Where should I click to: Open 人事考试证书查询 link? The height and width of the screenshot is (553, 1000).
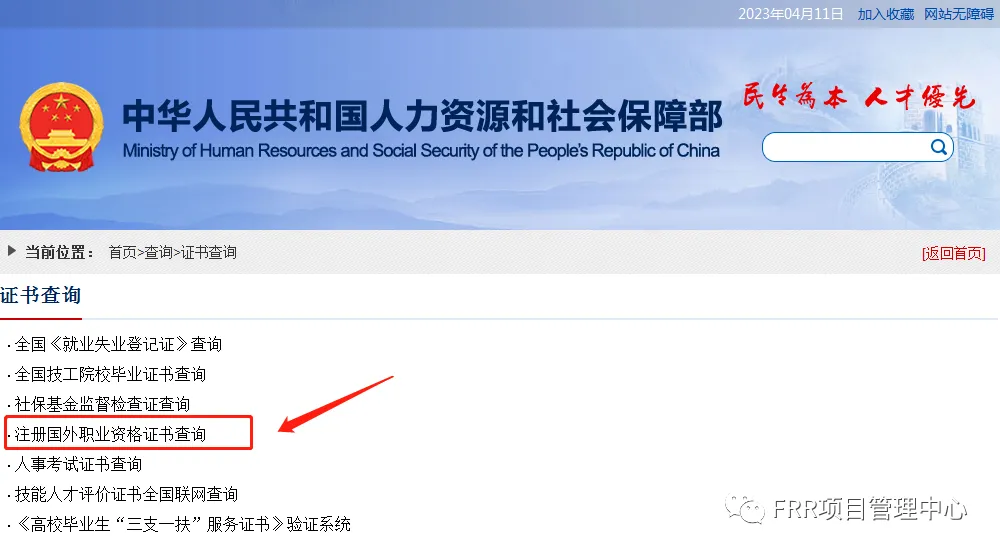tap(78, 464)
